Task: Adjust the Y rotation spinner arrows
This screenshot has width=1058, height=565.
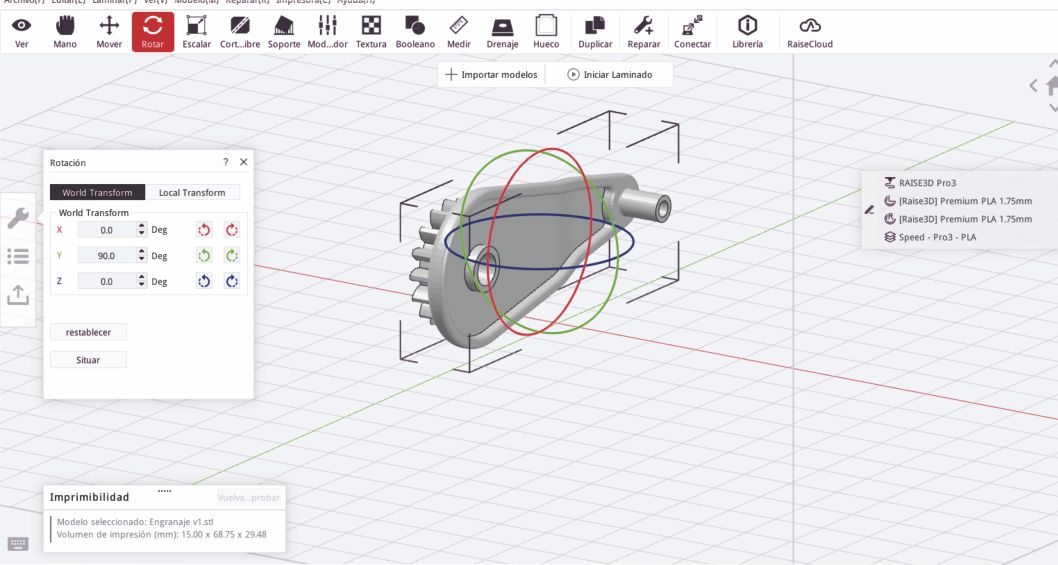Action: pos(142,256)
